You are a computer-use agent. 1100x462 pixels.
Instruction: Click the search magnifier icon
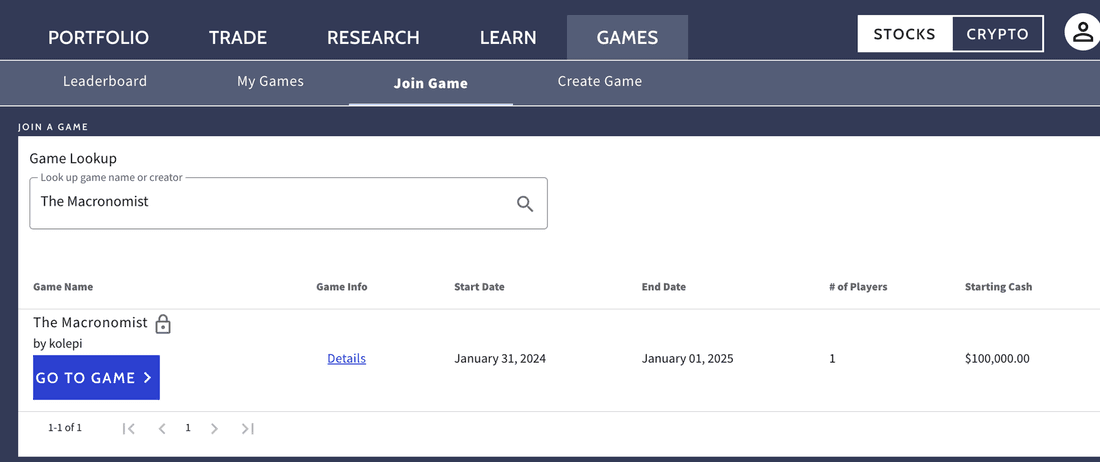coord(525,204)
